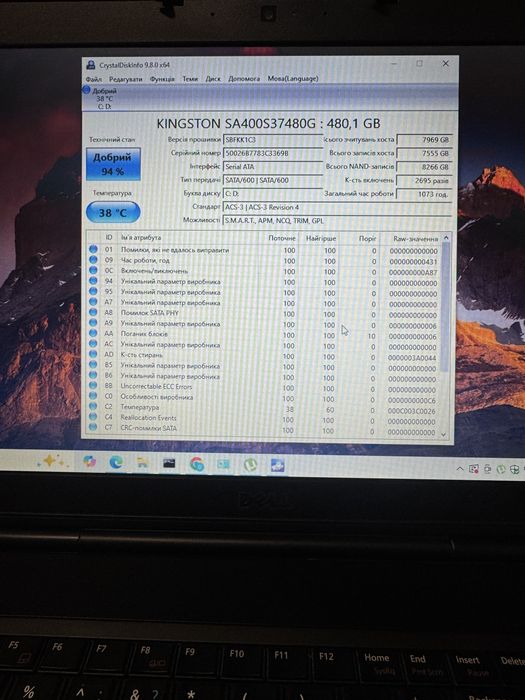525x700 pixels.
Task: Click the CrystalDiskInfo taskbar icon
Action: click(277, 466)
